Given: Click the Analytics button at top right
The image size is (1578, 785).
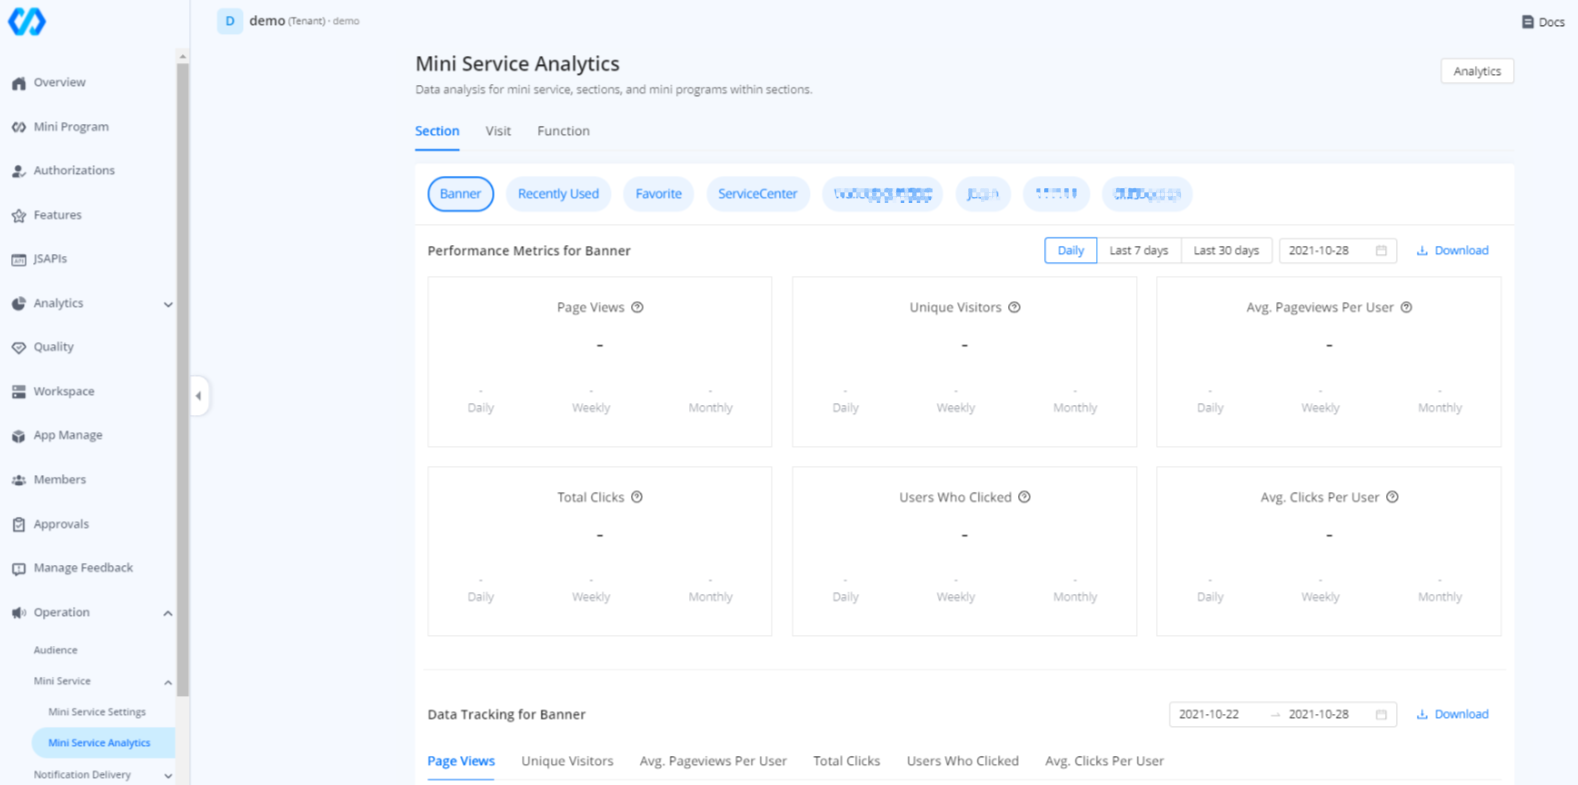Looking at the screenshot, I should tap(1476, 71).
